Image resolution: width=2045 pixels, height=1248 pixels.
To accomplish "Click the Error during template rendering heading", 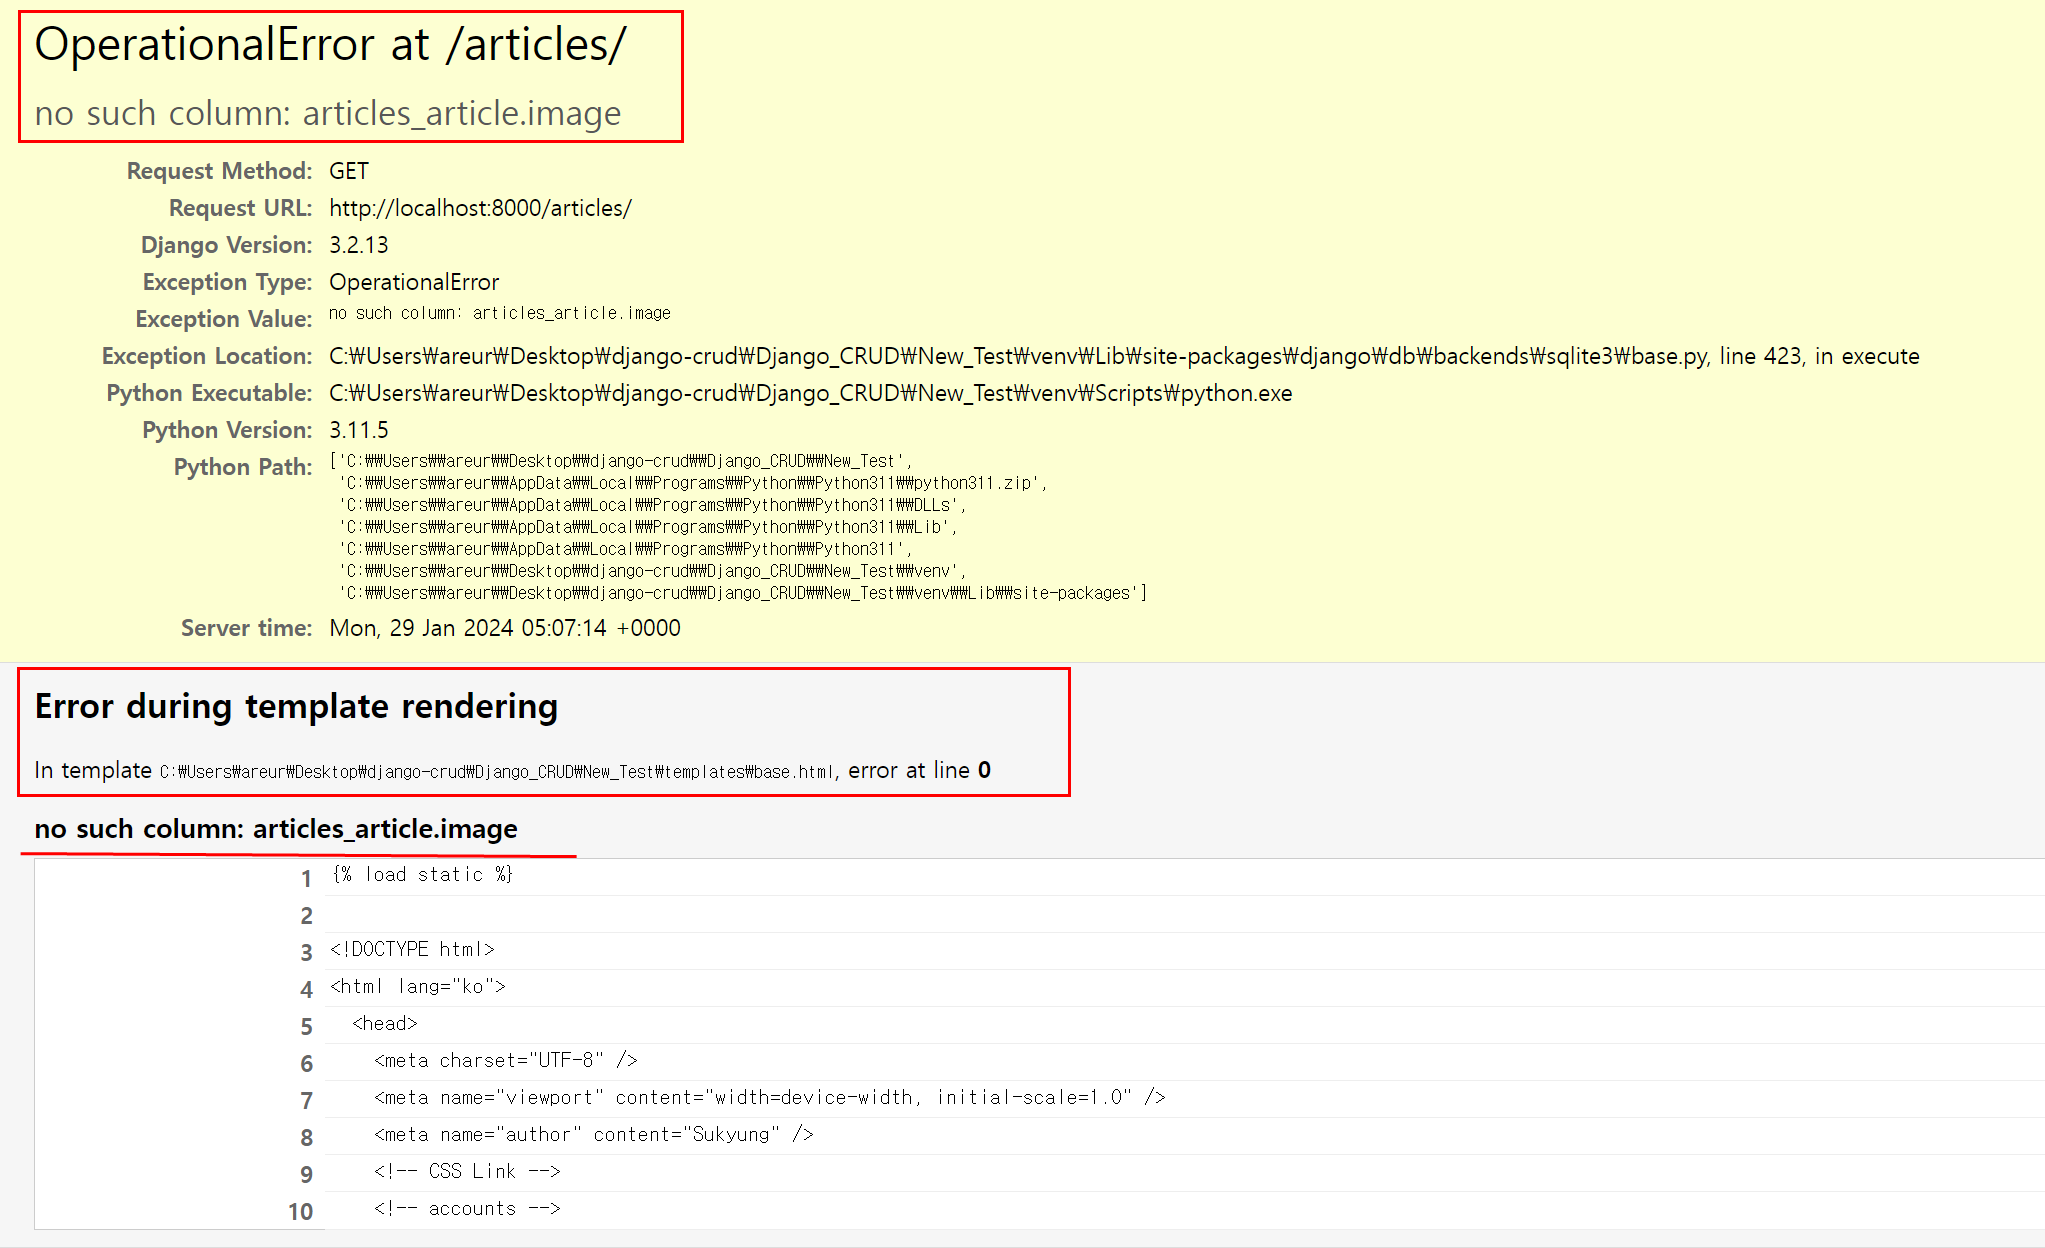I will coord(296,706).
